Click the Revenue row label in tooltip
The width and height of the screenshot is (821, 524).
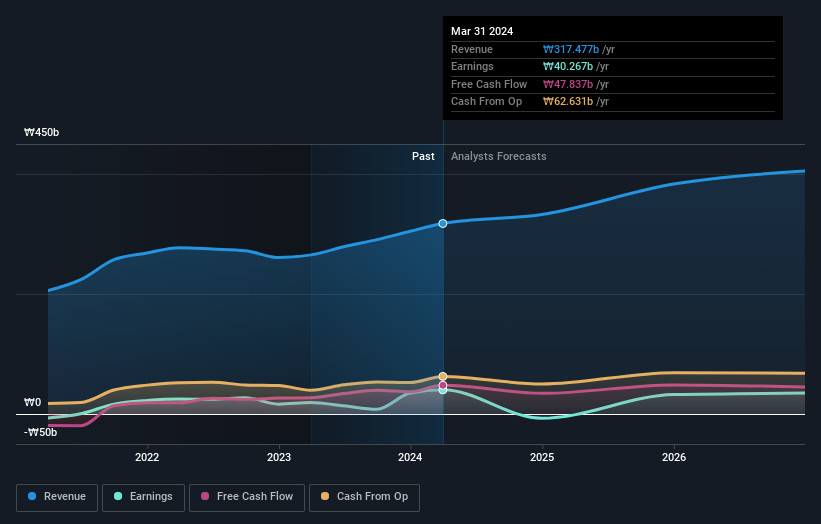[472, 49]
